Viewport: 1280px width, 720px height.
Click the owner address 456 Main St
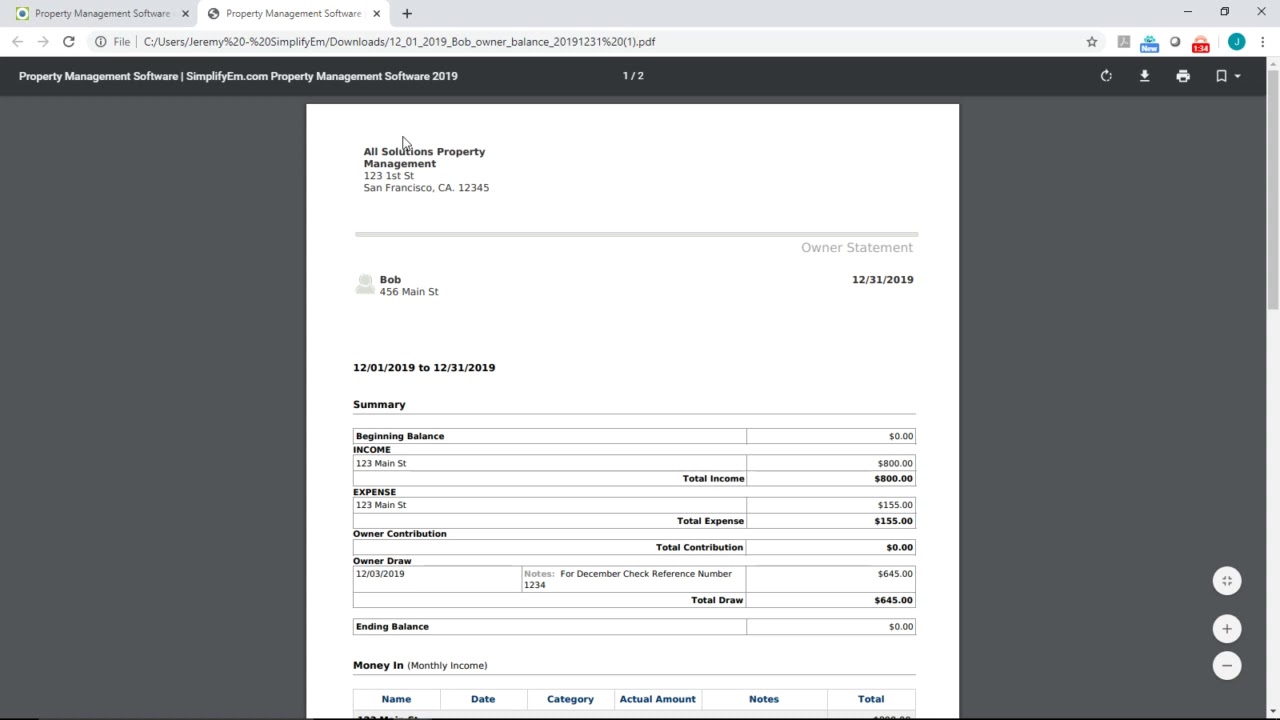(409, 292)
